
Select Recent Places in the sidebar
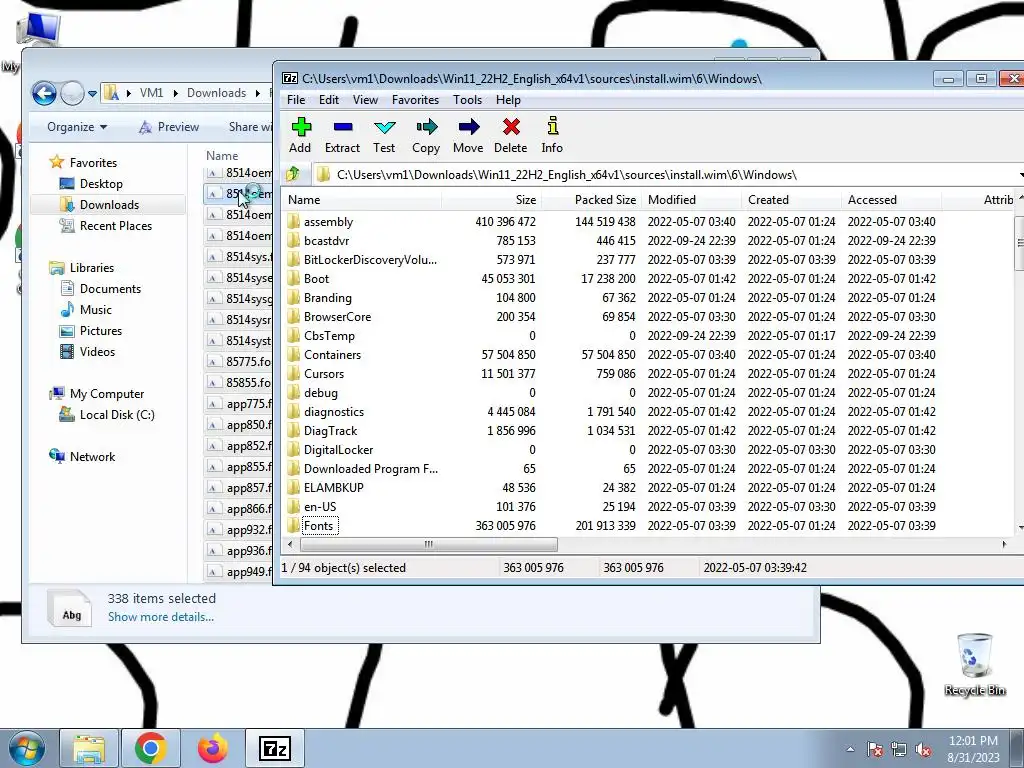[115, 225]
